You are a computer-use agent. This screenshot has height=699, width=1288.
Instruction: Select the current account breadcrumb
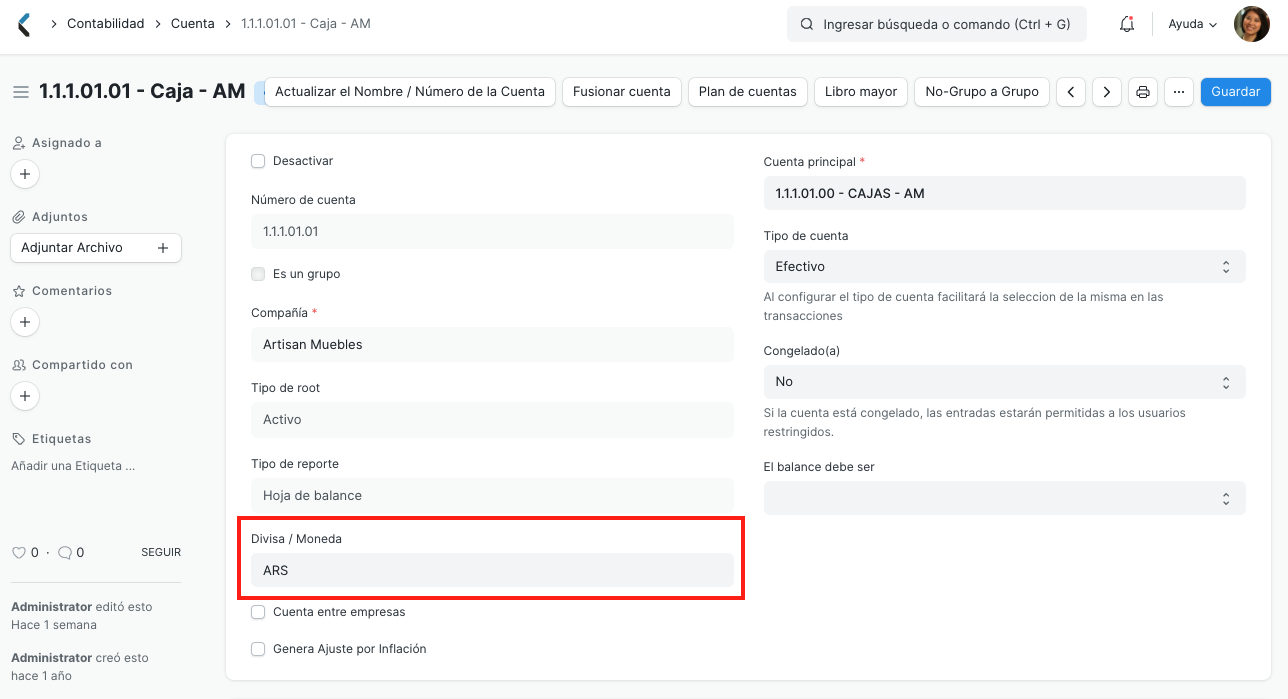click(306, 23)
